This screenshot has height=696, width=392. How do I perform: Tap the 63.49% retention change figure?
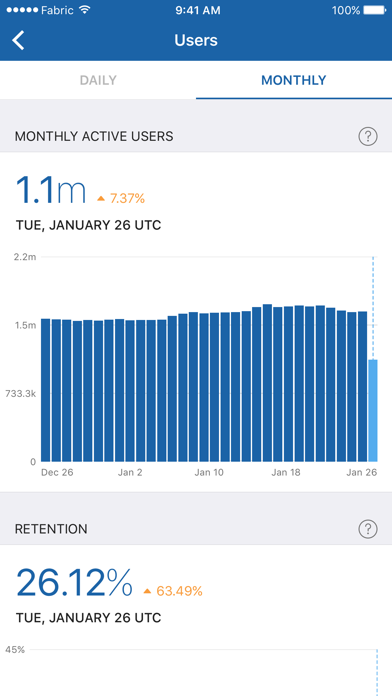(179, 591)
